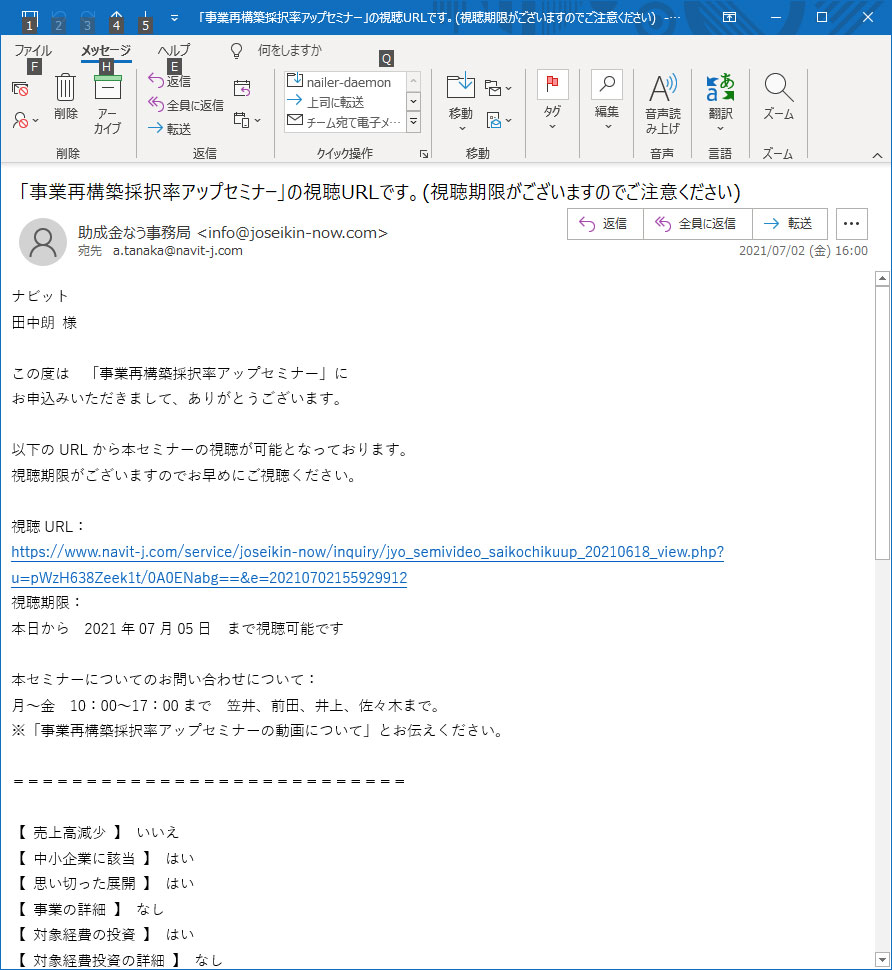
Task: Click the Delete (削除) trash icon
Action: point(66,88)
